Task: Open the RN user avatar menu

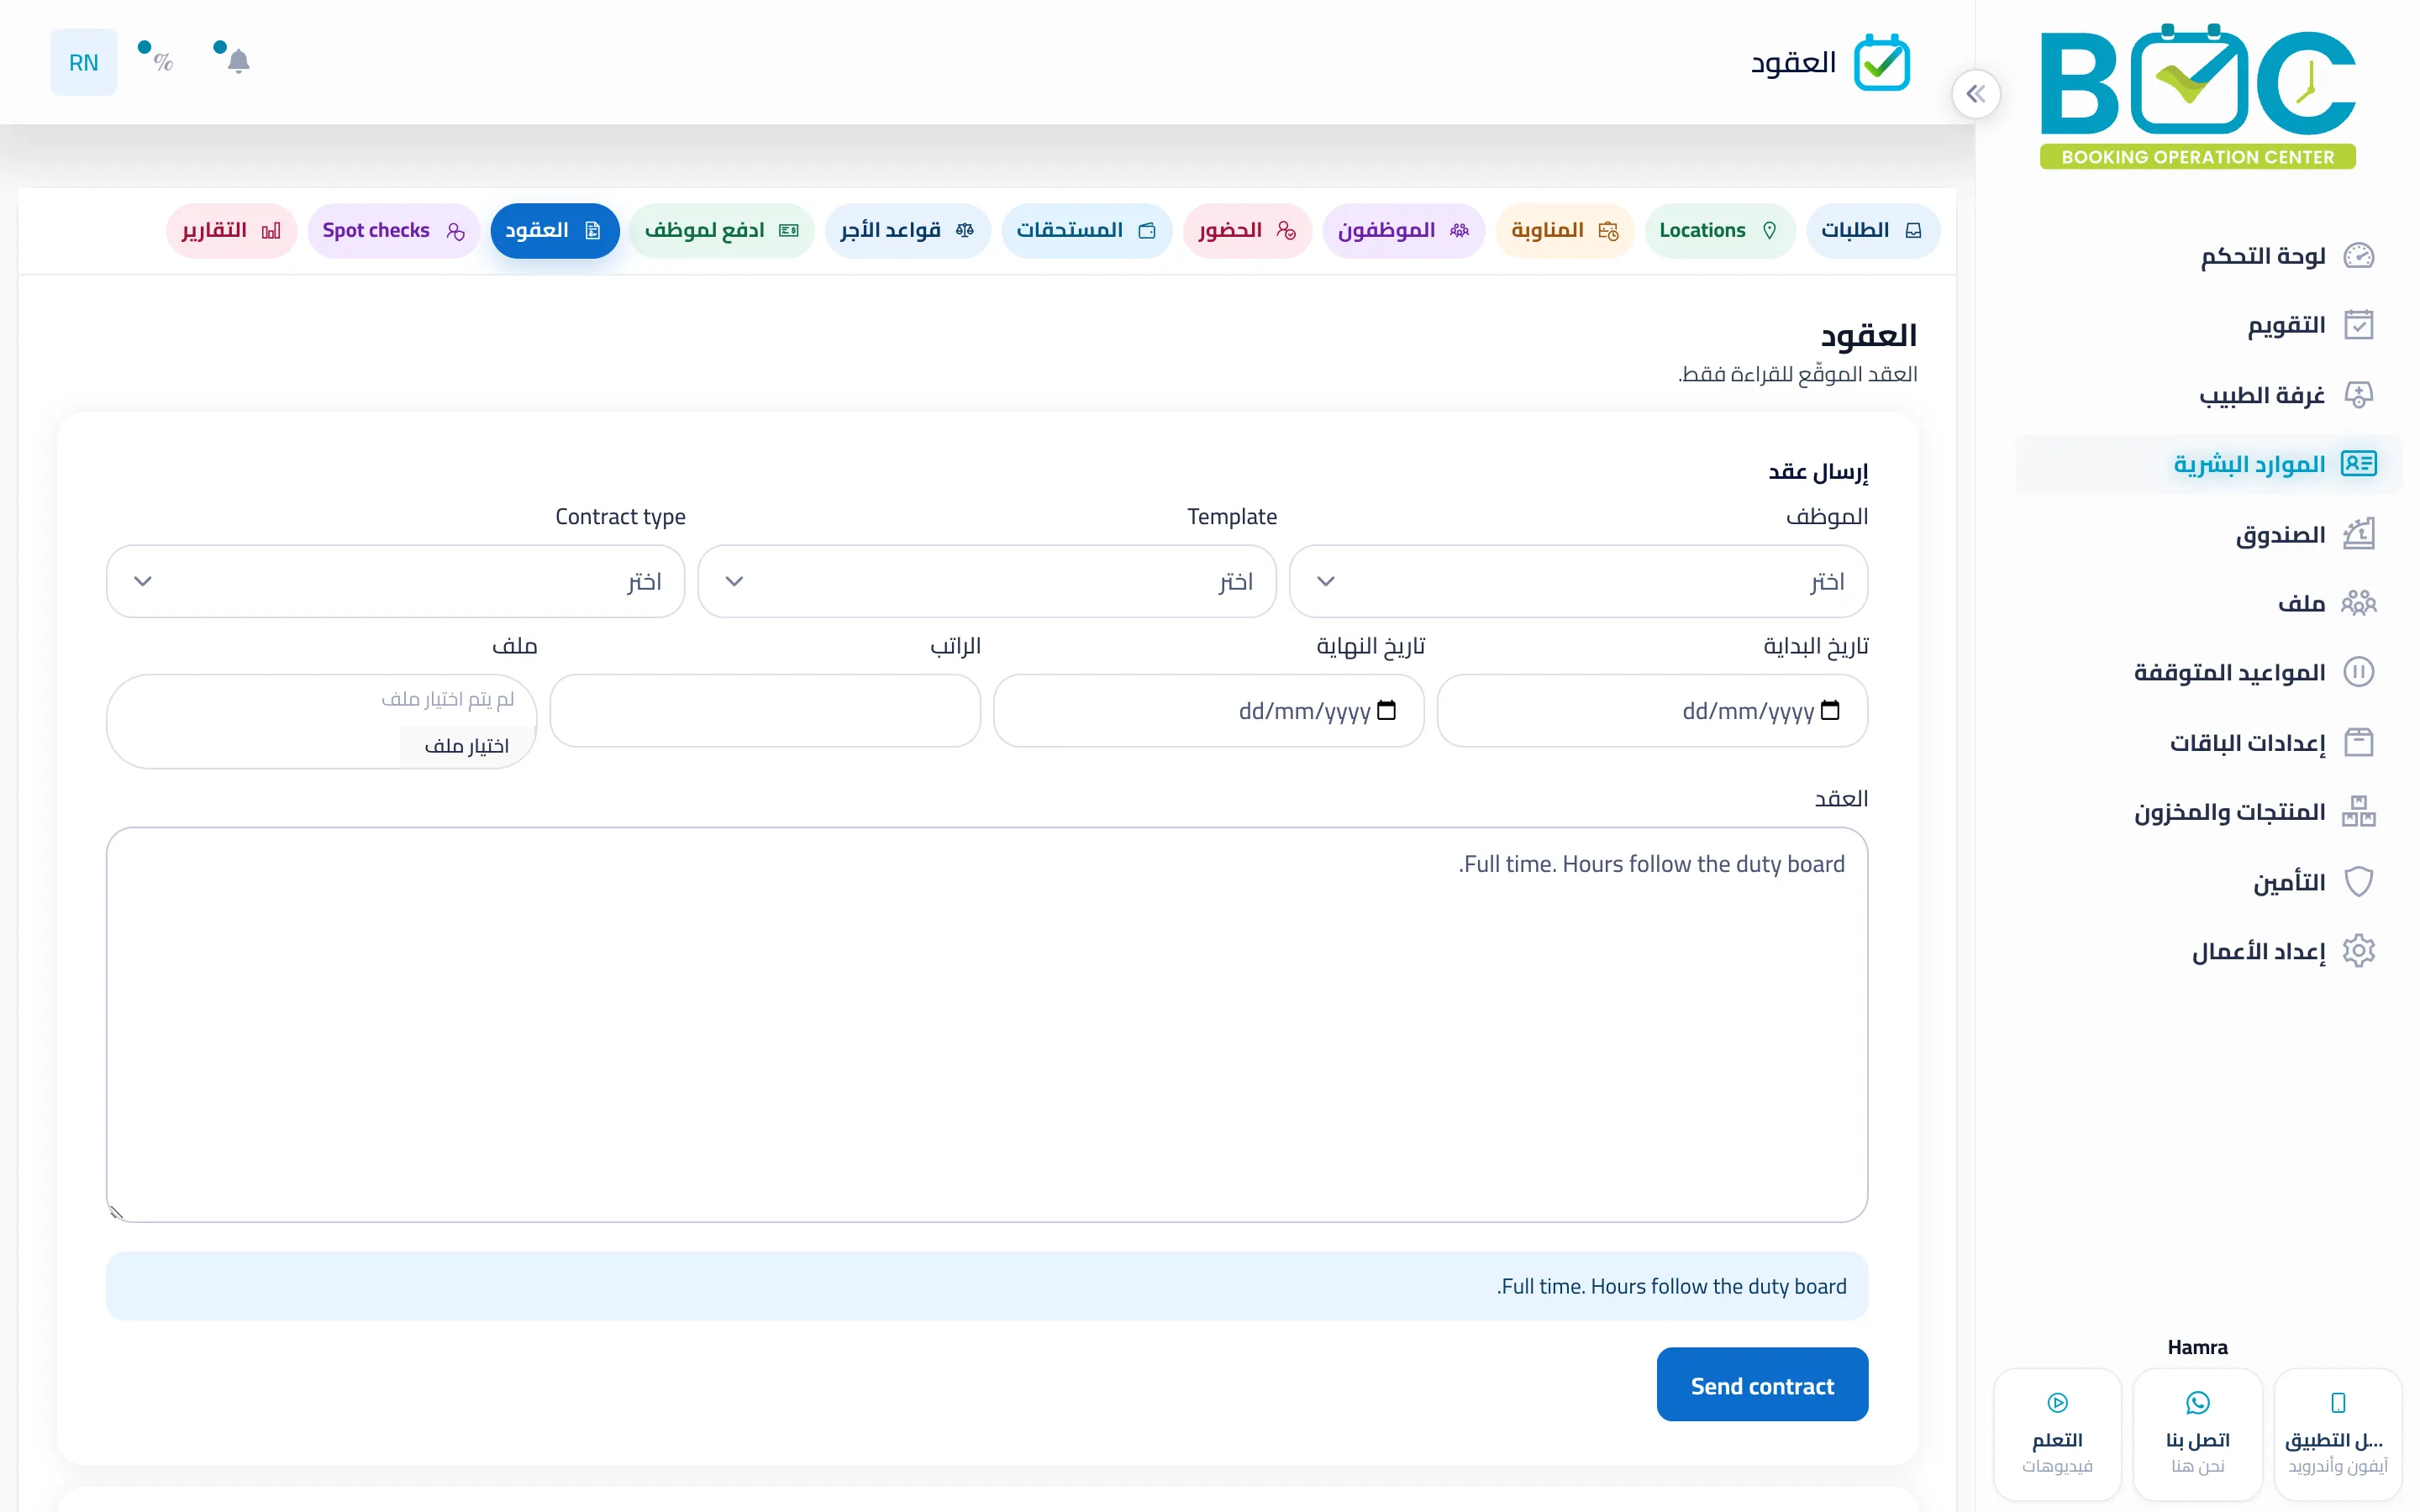Action: coord(84,62)
